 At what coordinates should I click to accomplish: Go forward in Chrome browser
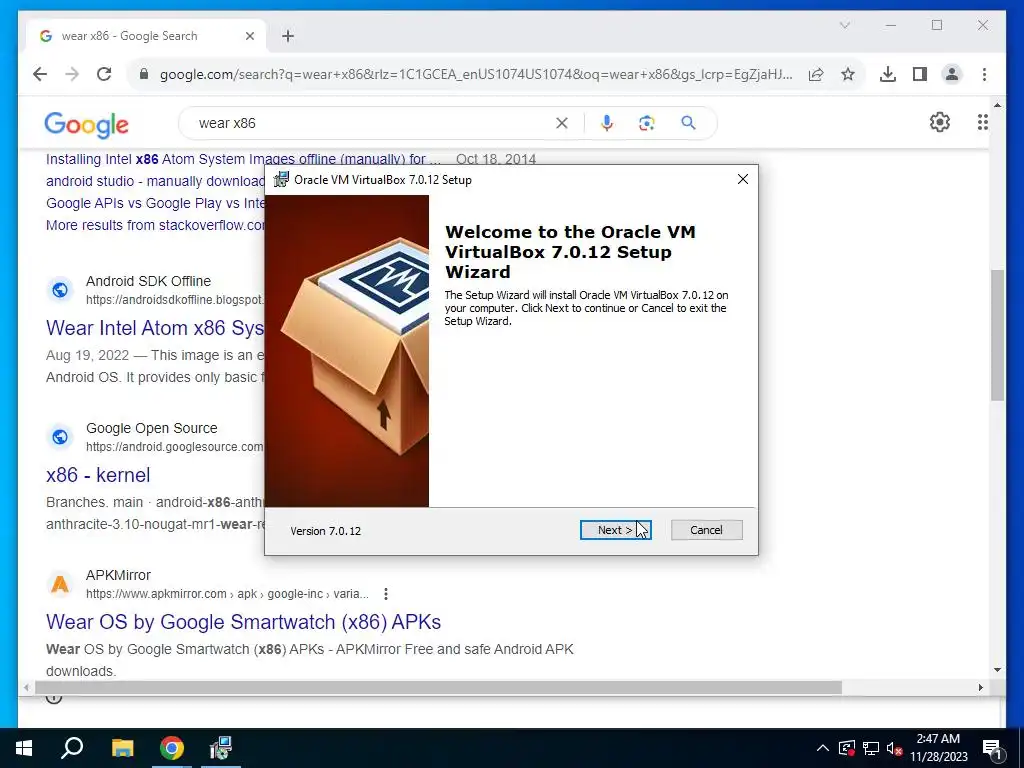72,74
